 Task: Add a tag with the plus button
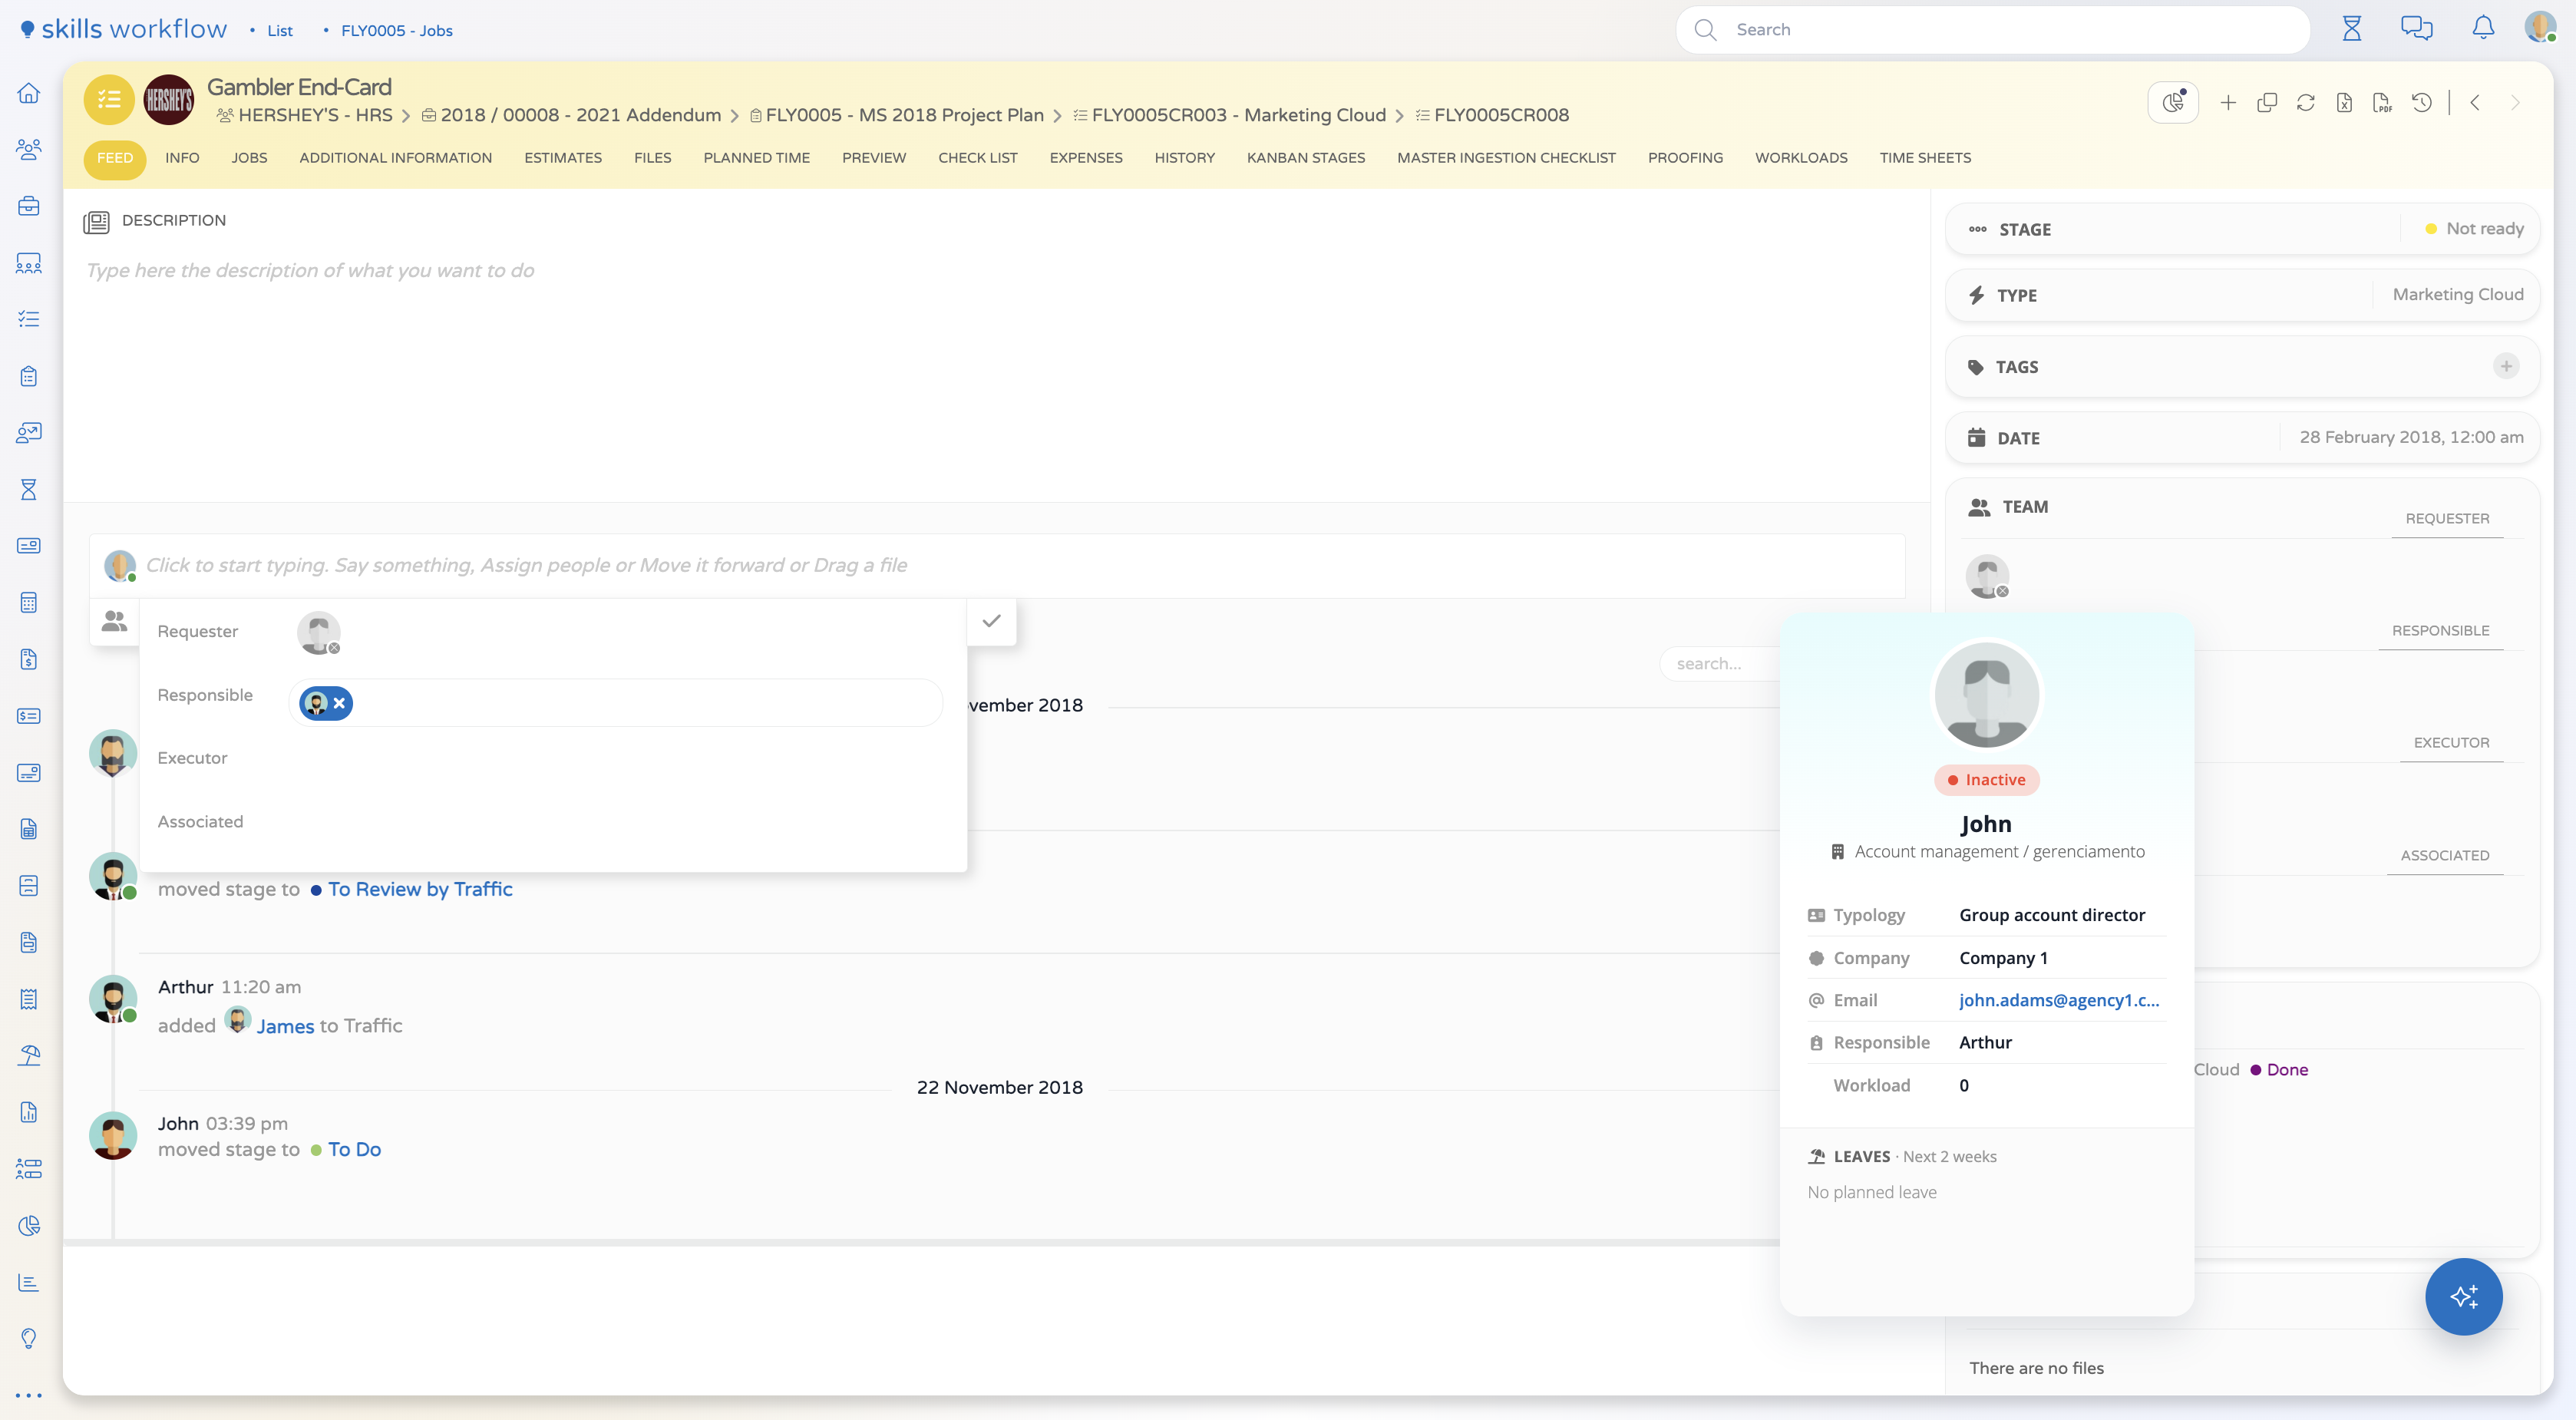coord(2506,366)
